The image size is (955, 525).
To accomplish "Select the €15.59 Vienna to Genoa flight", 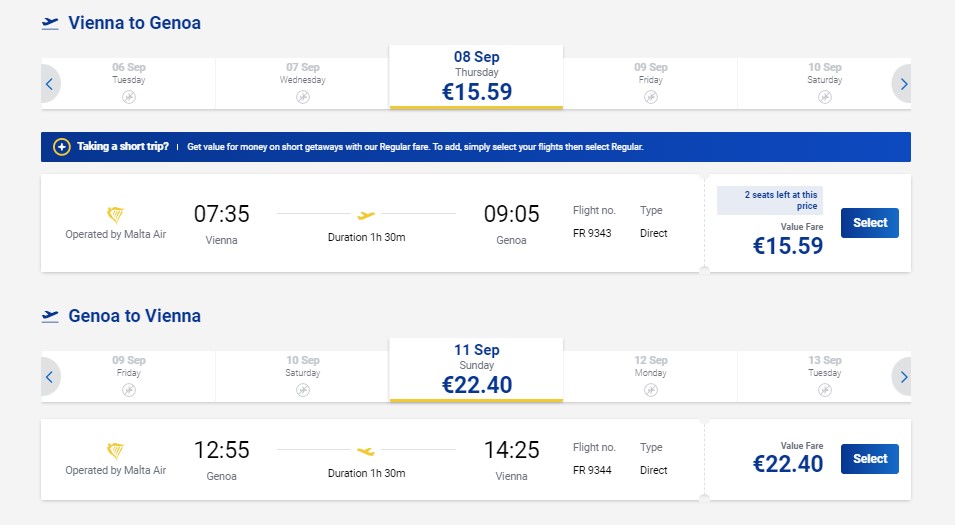I will pos(869,223).
